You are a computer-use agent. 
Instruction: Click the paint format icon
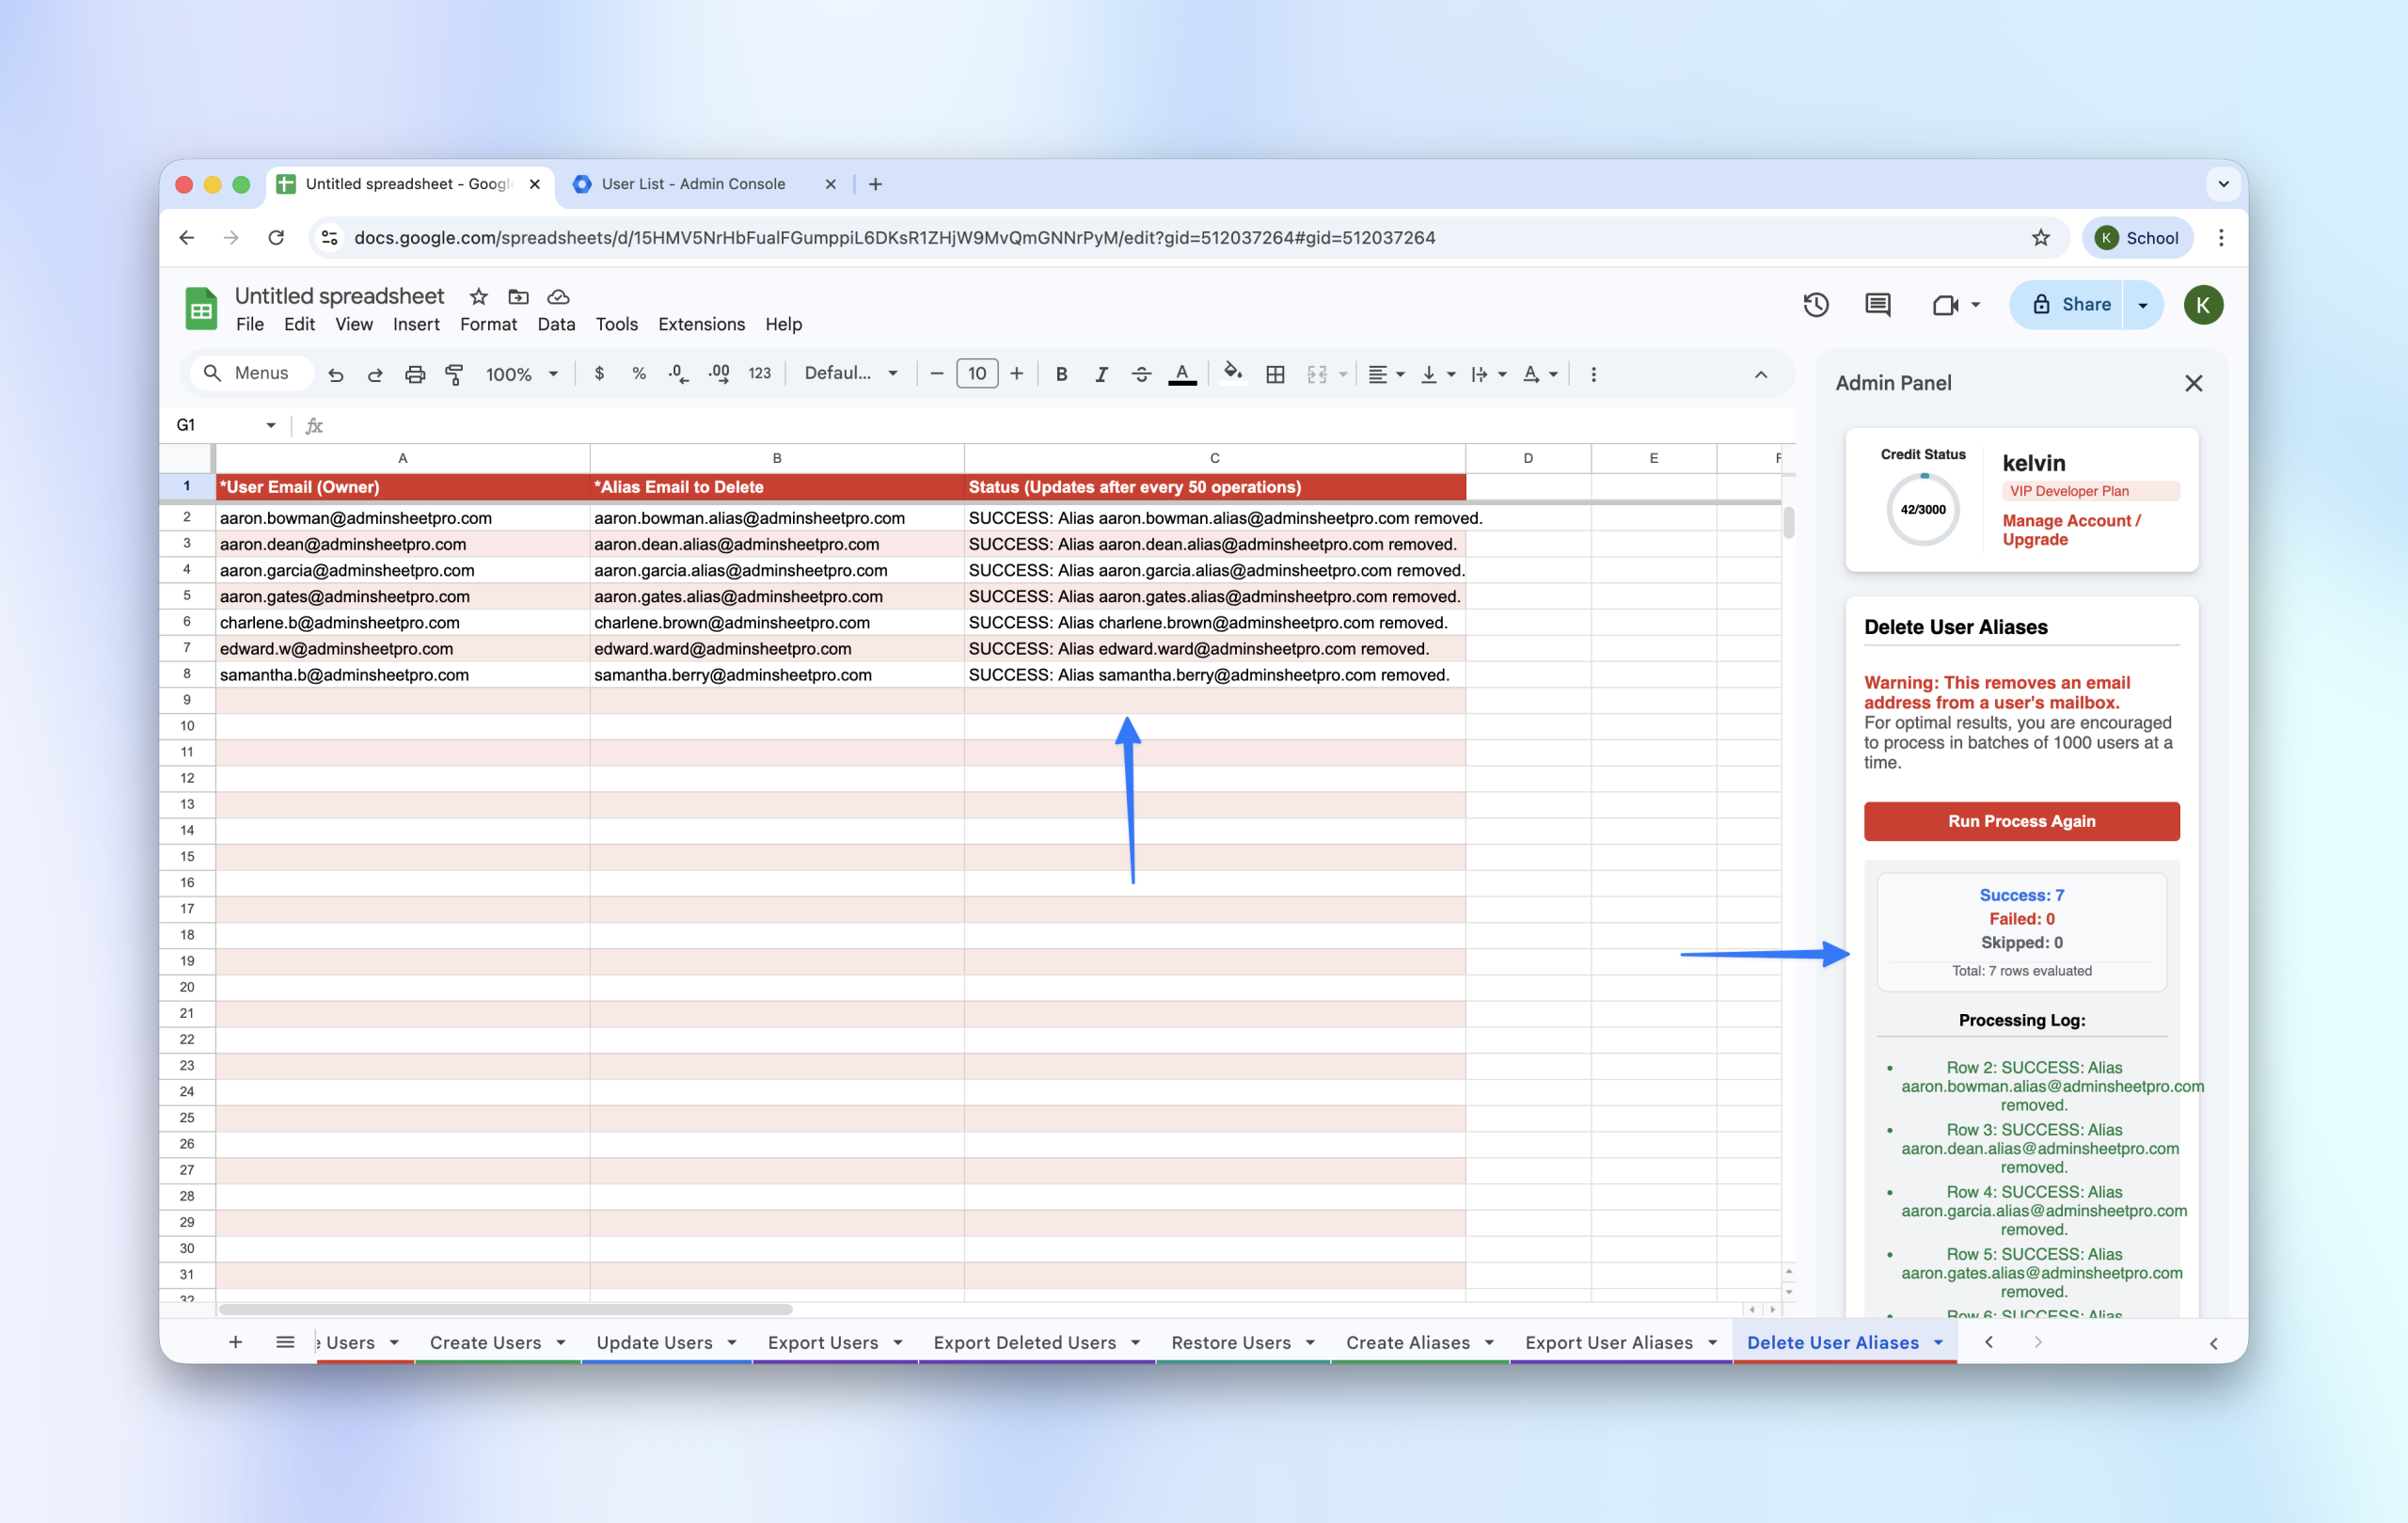coord(454,374)
